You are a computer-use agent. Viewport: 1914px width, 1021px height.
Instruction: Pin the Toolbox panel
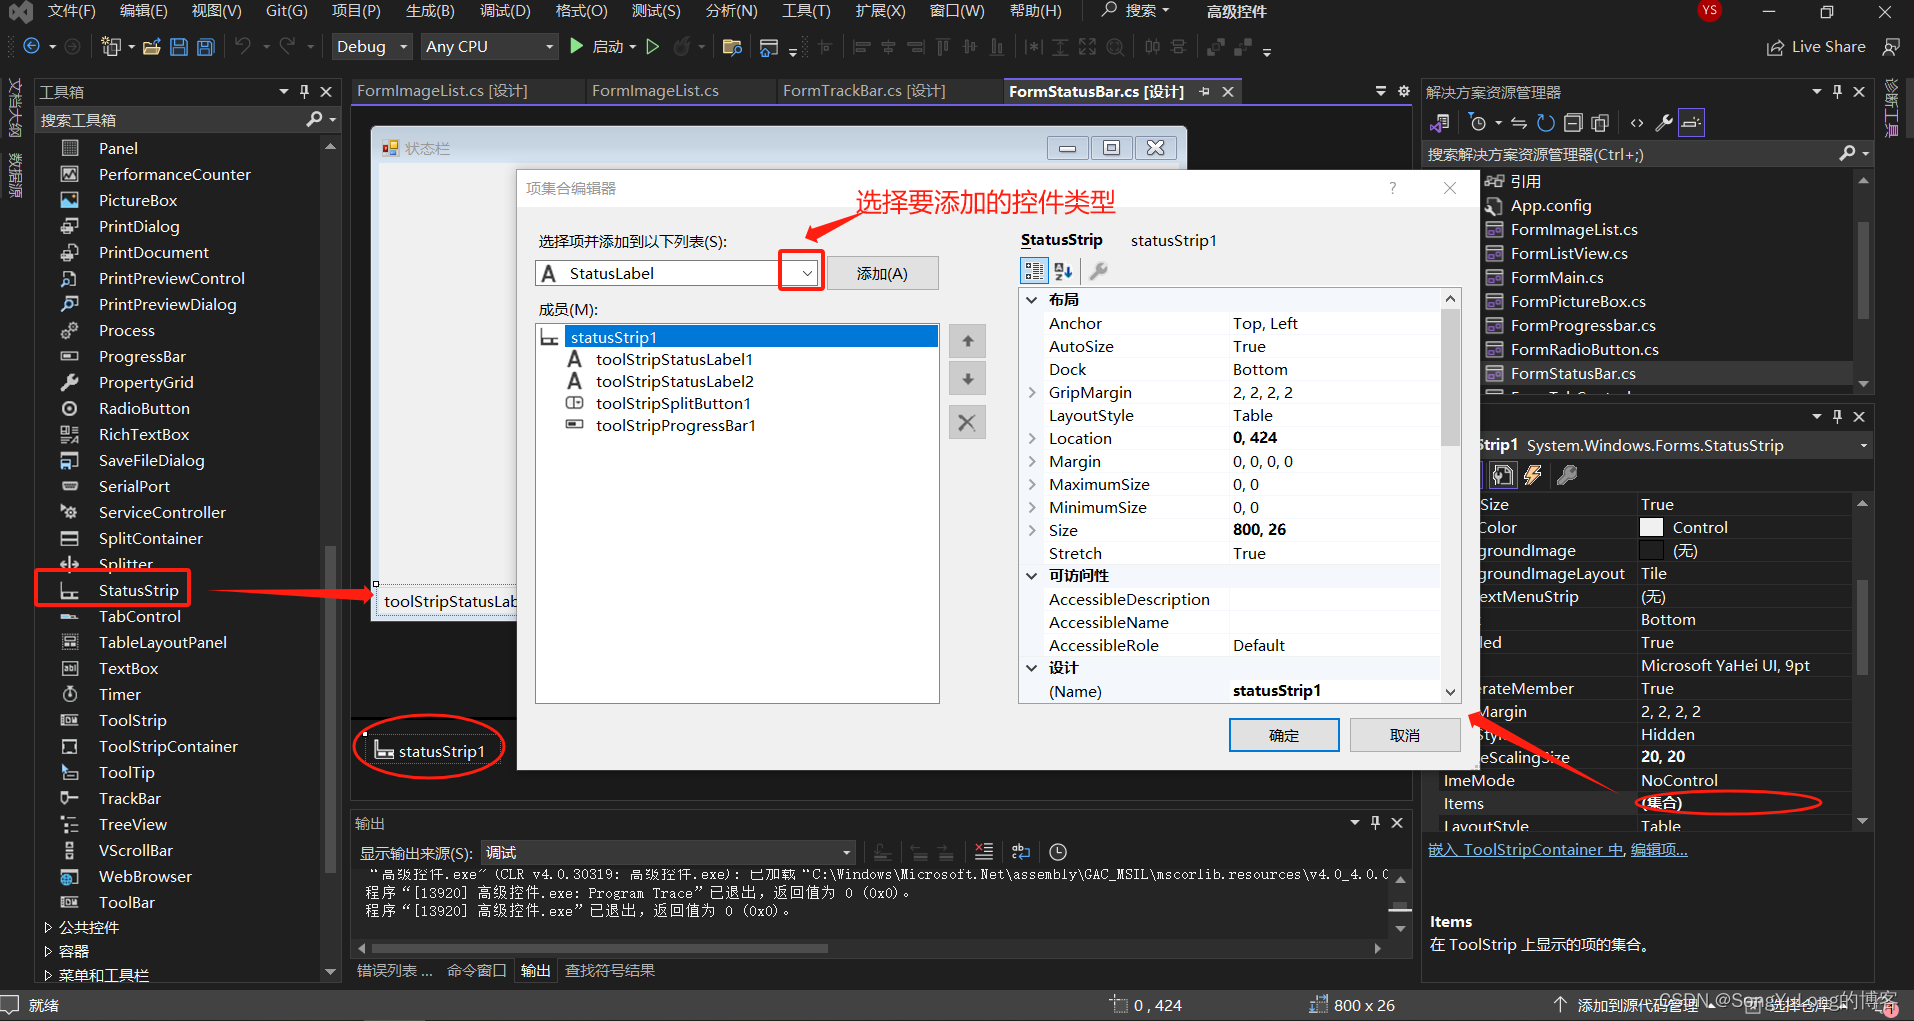305,91
